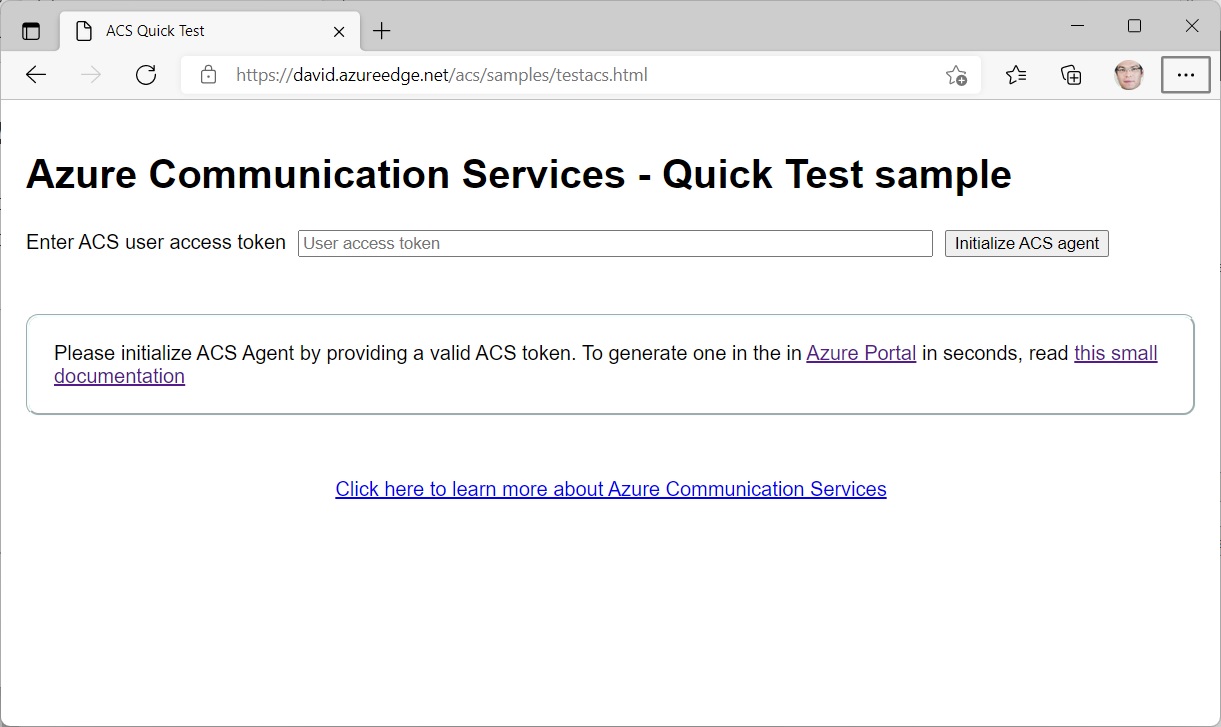View site information via lock icon
The width and height of the screenshot is (1221, 727).
tap(208, 75)
